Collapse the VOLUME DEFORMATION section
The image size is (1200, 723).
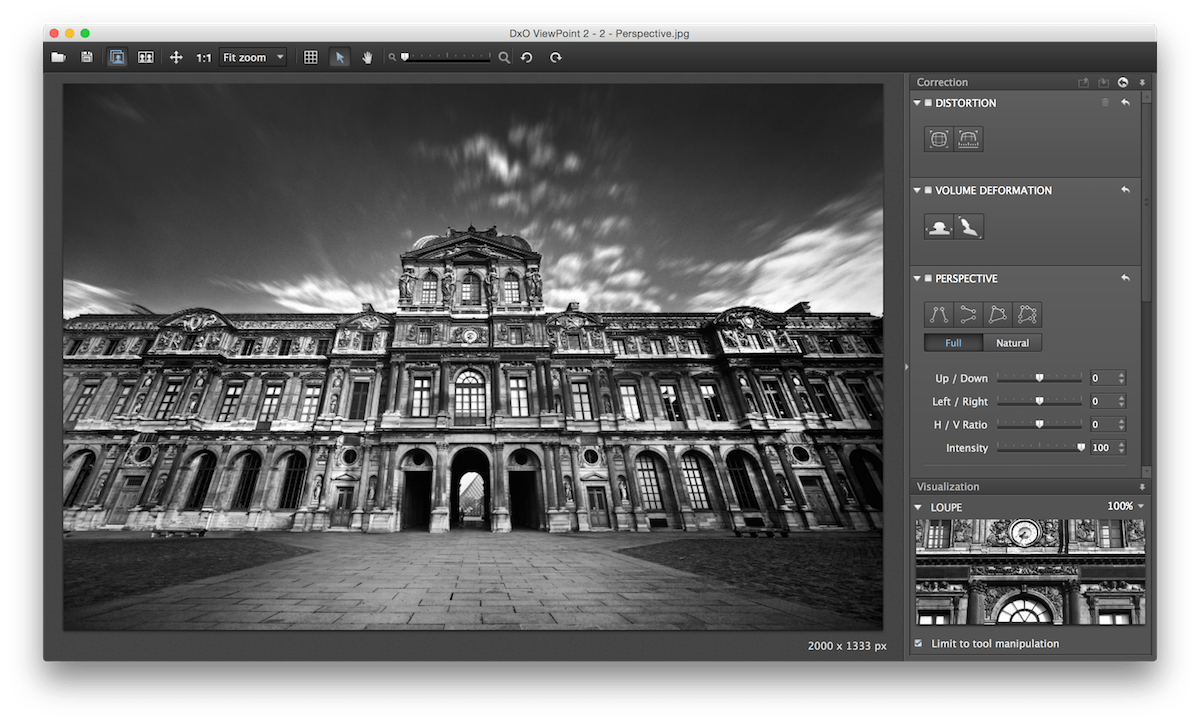[917, 190]
